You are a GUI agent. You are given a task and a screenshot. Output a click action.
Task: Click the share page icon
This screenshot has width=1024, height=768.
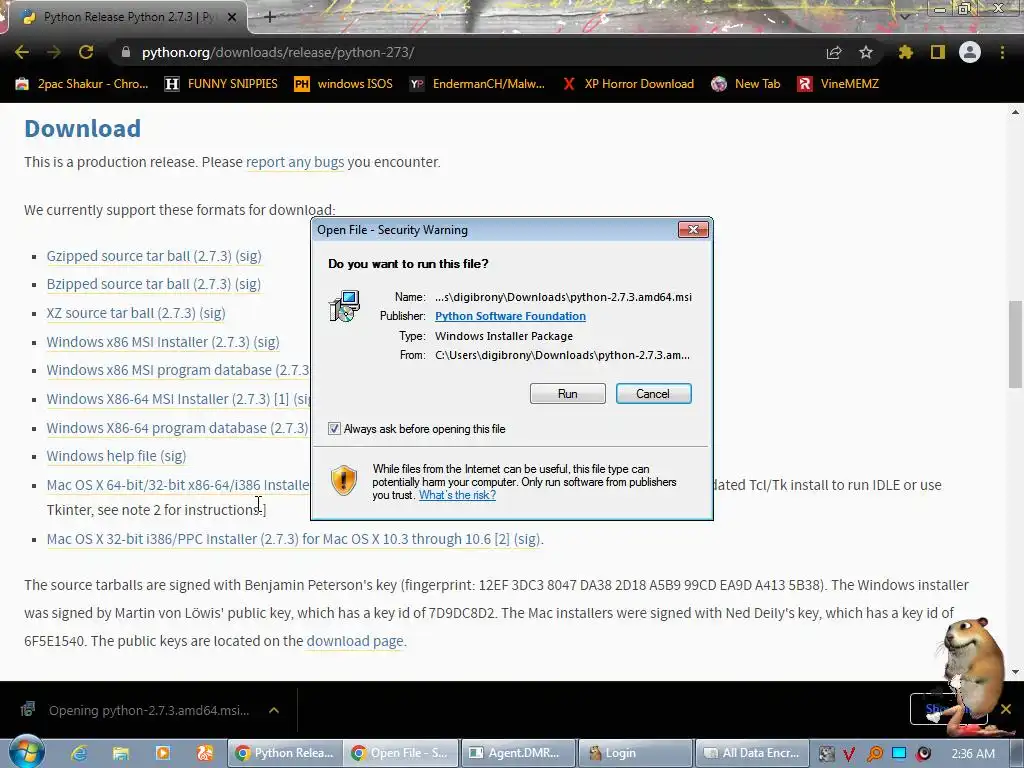coord(834,52)
